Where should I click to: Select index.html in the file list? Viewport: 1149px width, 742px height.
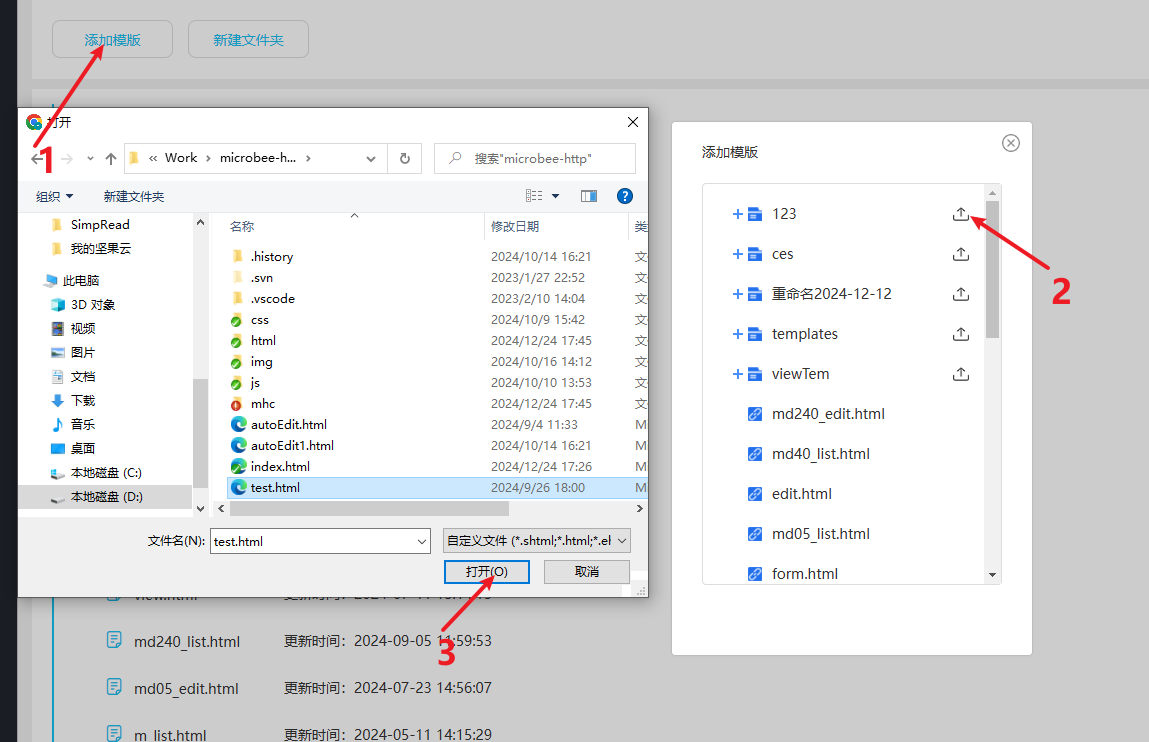pyautogui.click(x=280, y=466)
